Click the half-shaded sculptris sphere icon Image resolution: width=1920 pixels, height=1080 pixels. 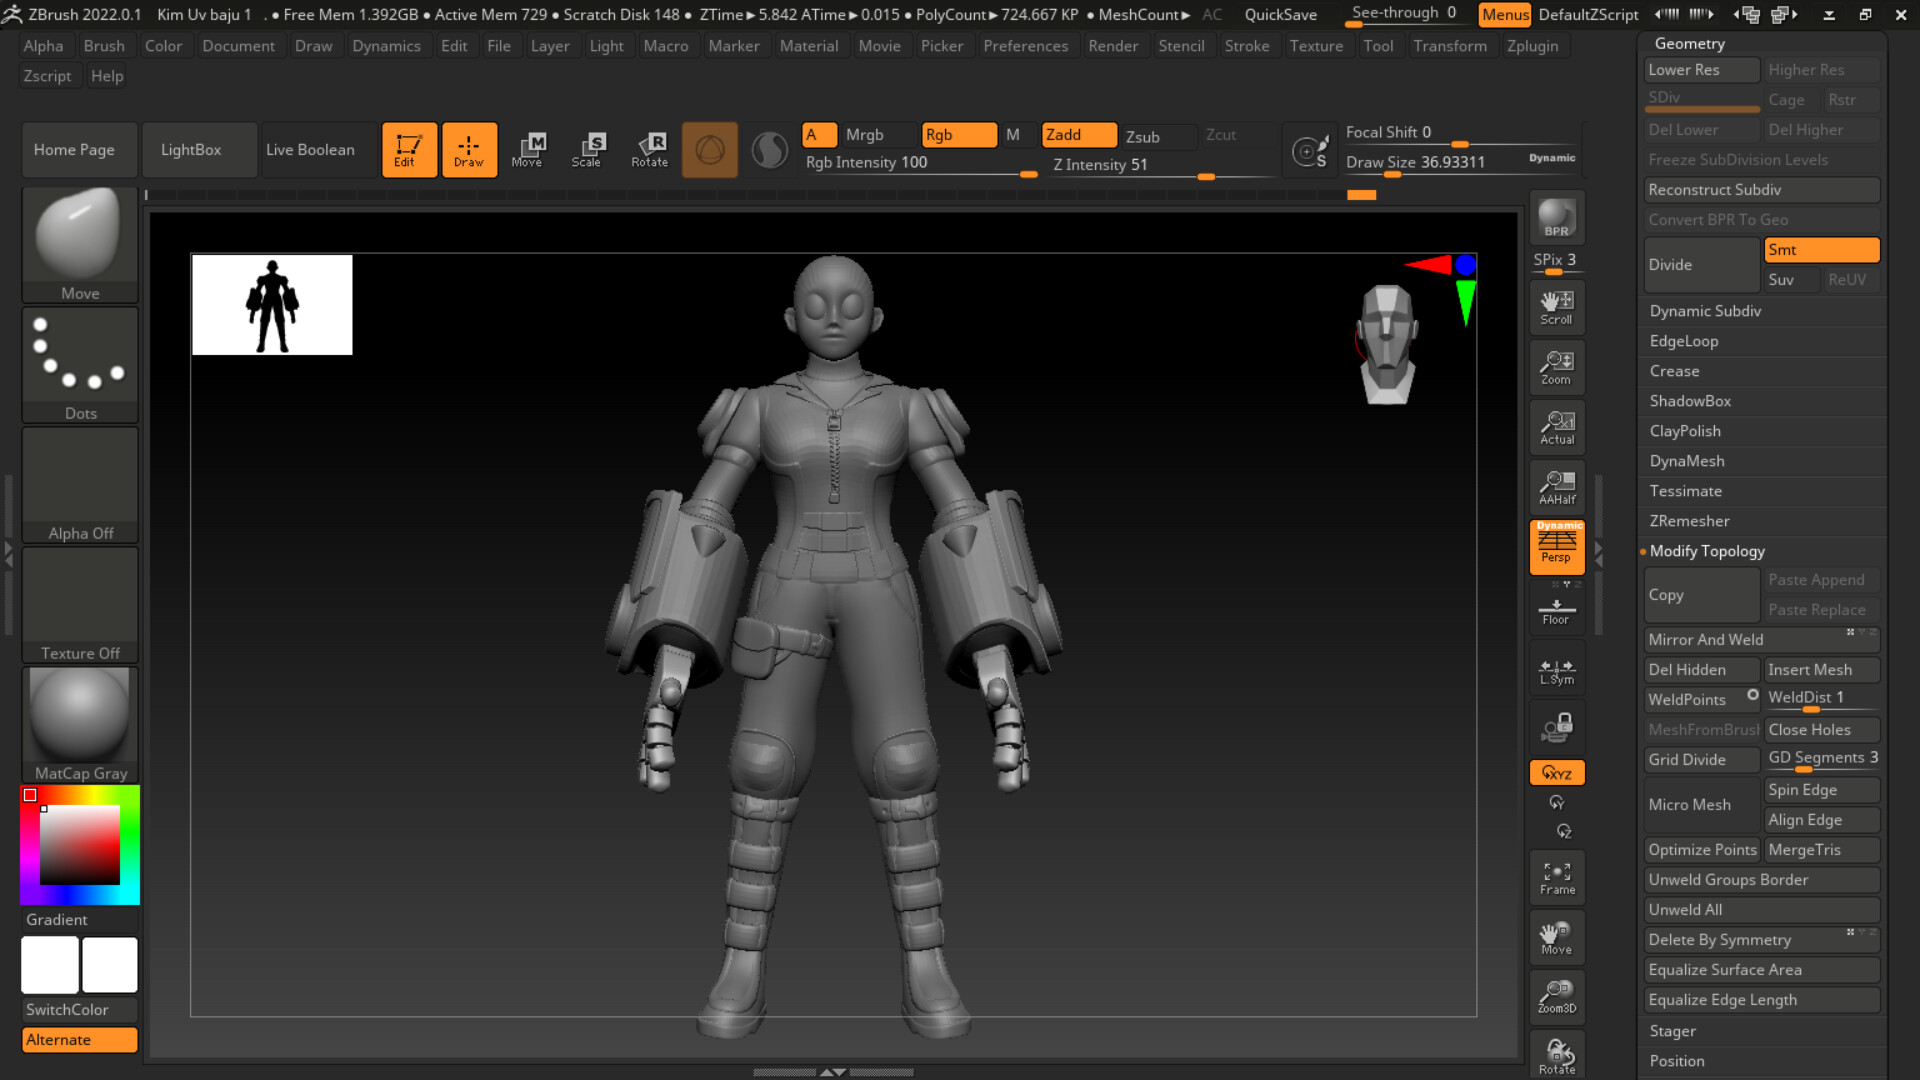point(769,150)
